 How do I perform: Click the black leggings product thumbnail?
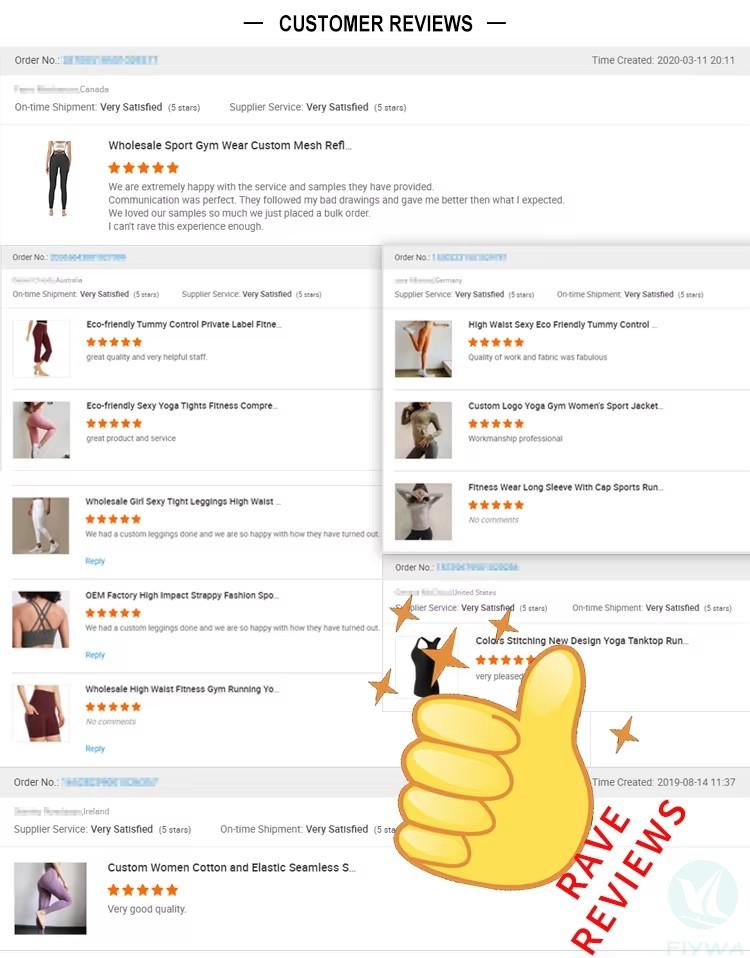(59, 178)
